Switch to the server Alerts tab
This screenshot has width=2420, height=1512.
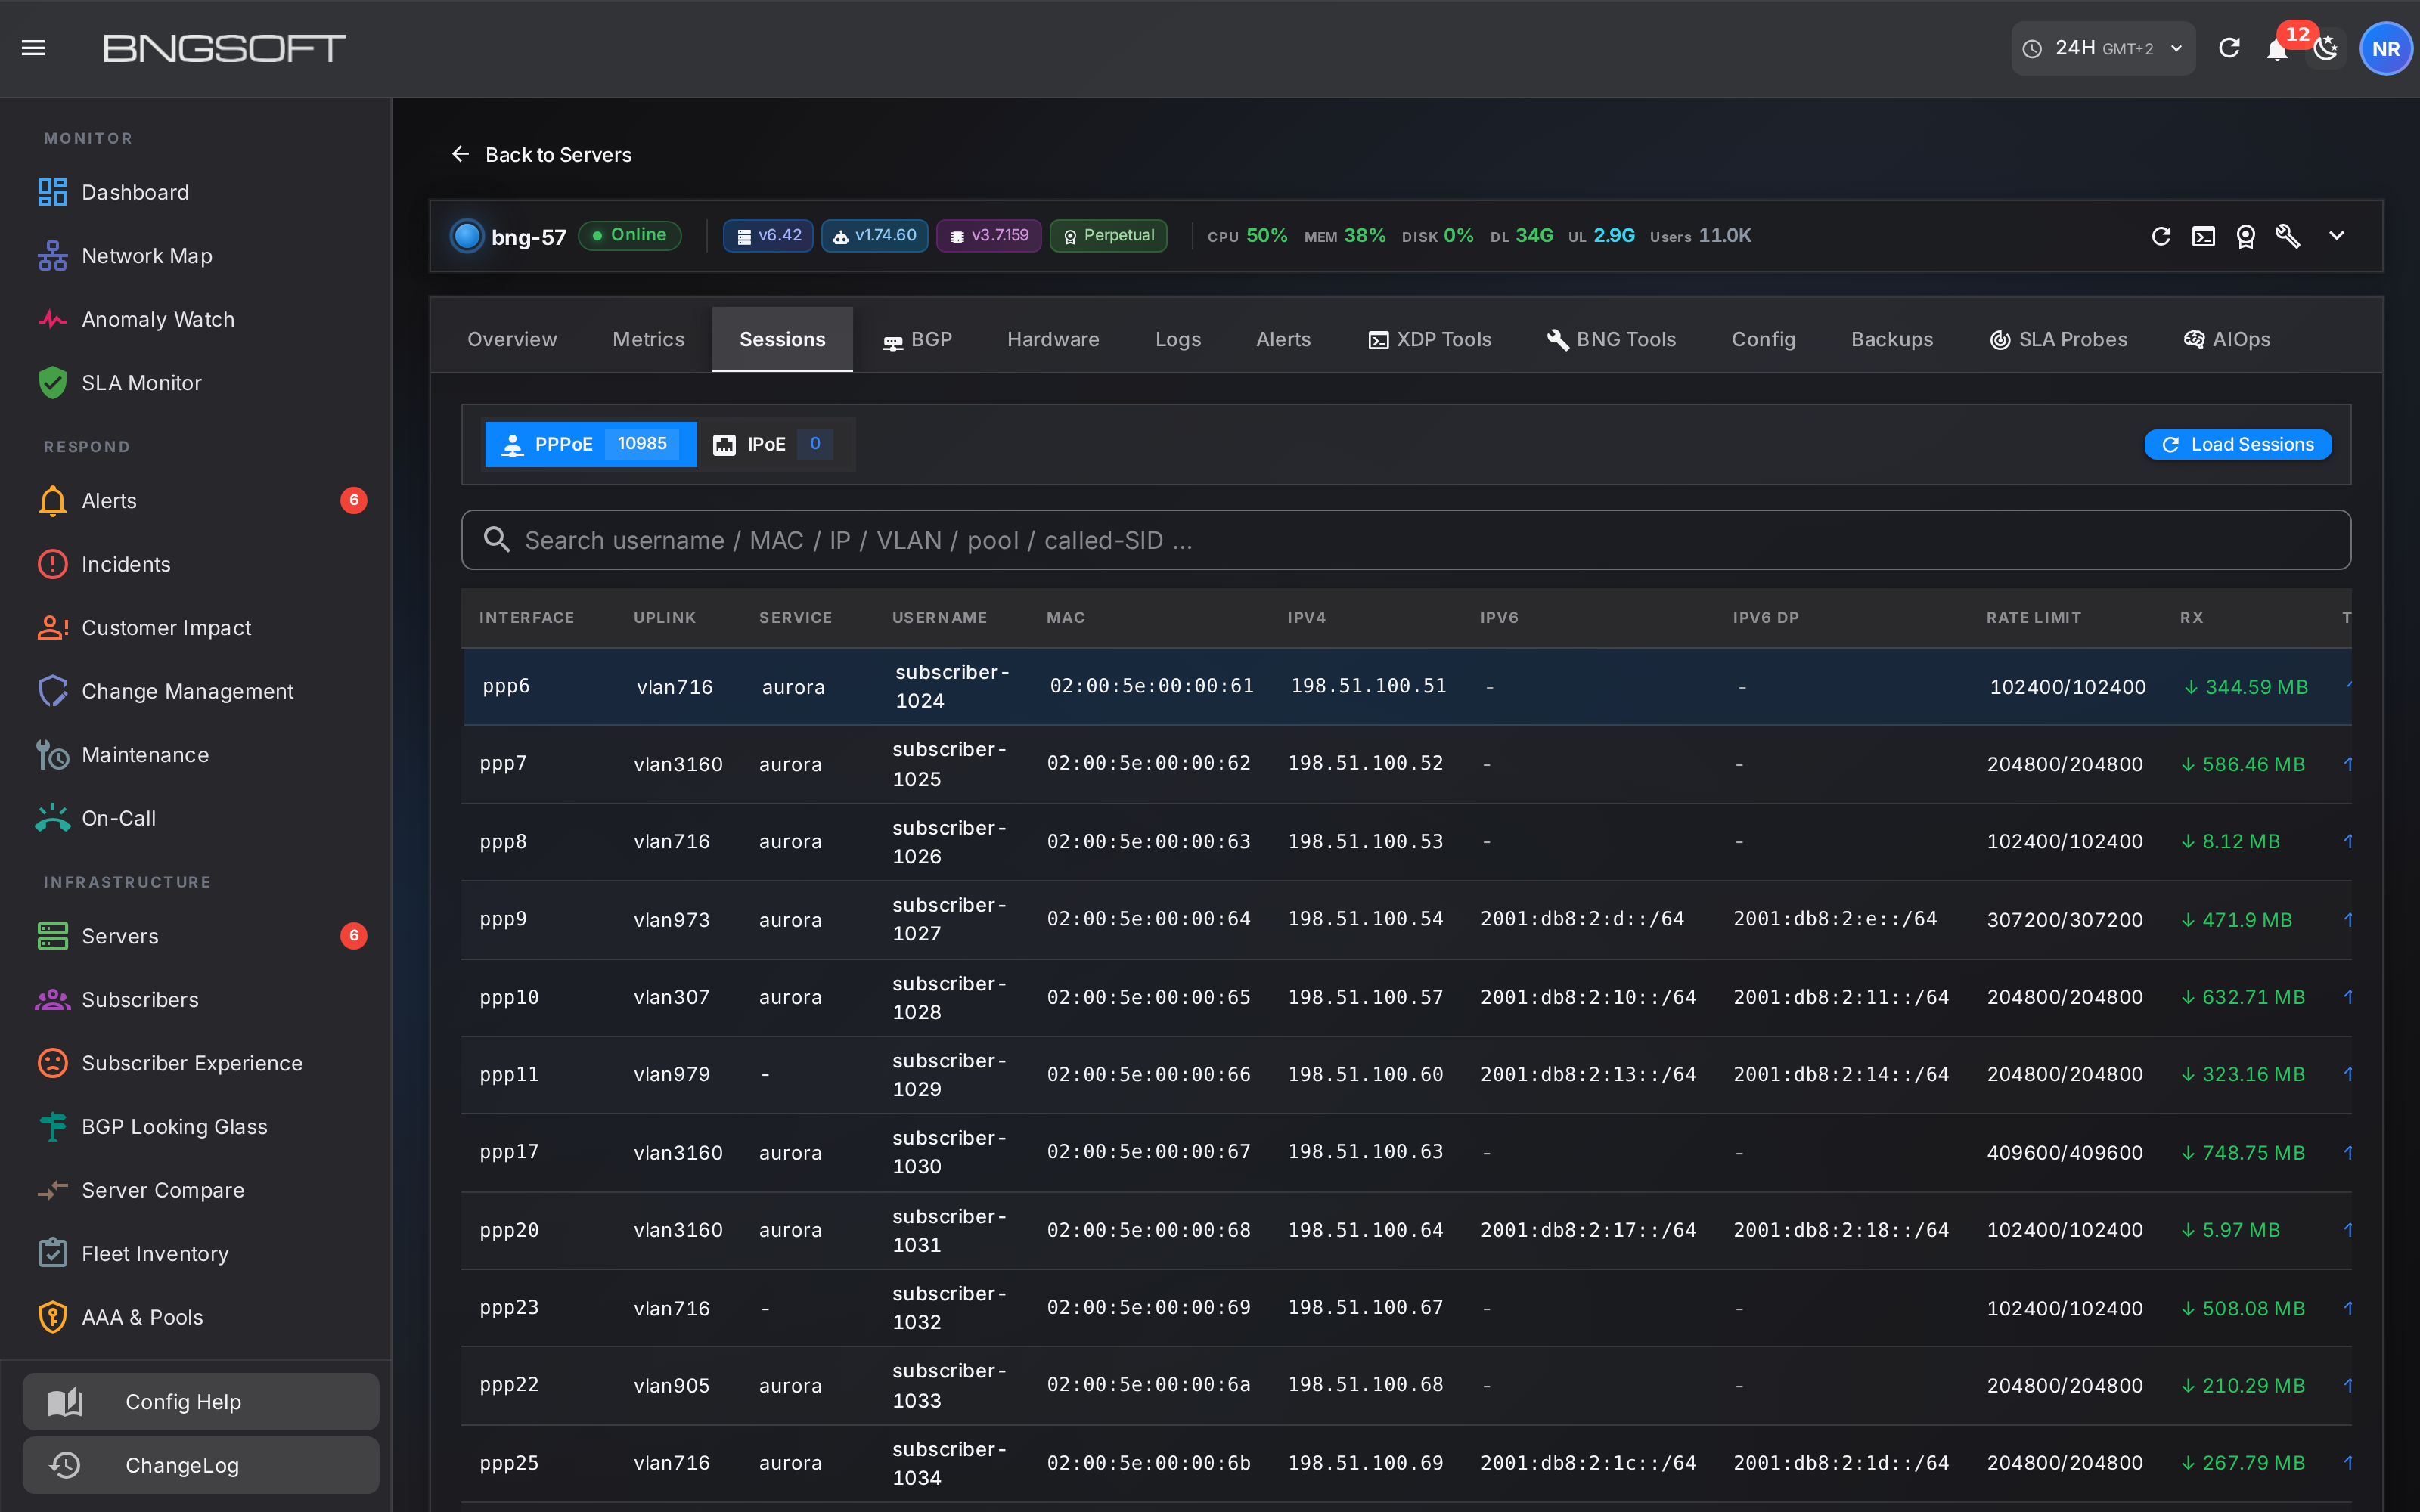click(x=1283, y=339)
